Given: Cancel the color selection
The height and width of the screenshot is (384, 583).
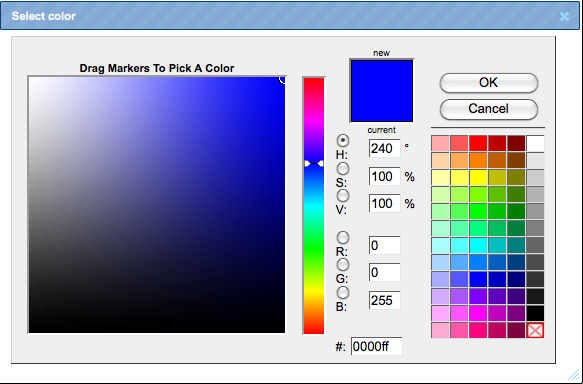Looking at the screenshot, I should tap(489, 109).
